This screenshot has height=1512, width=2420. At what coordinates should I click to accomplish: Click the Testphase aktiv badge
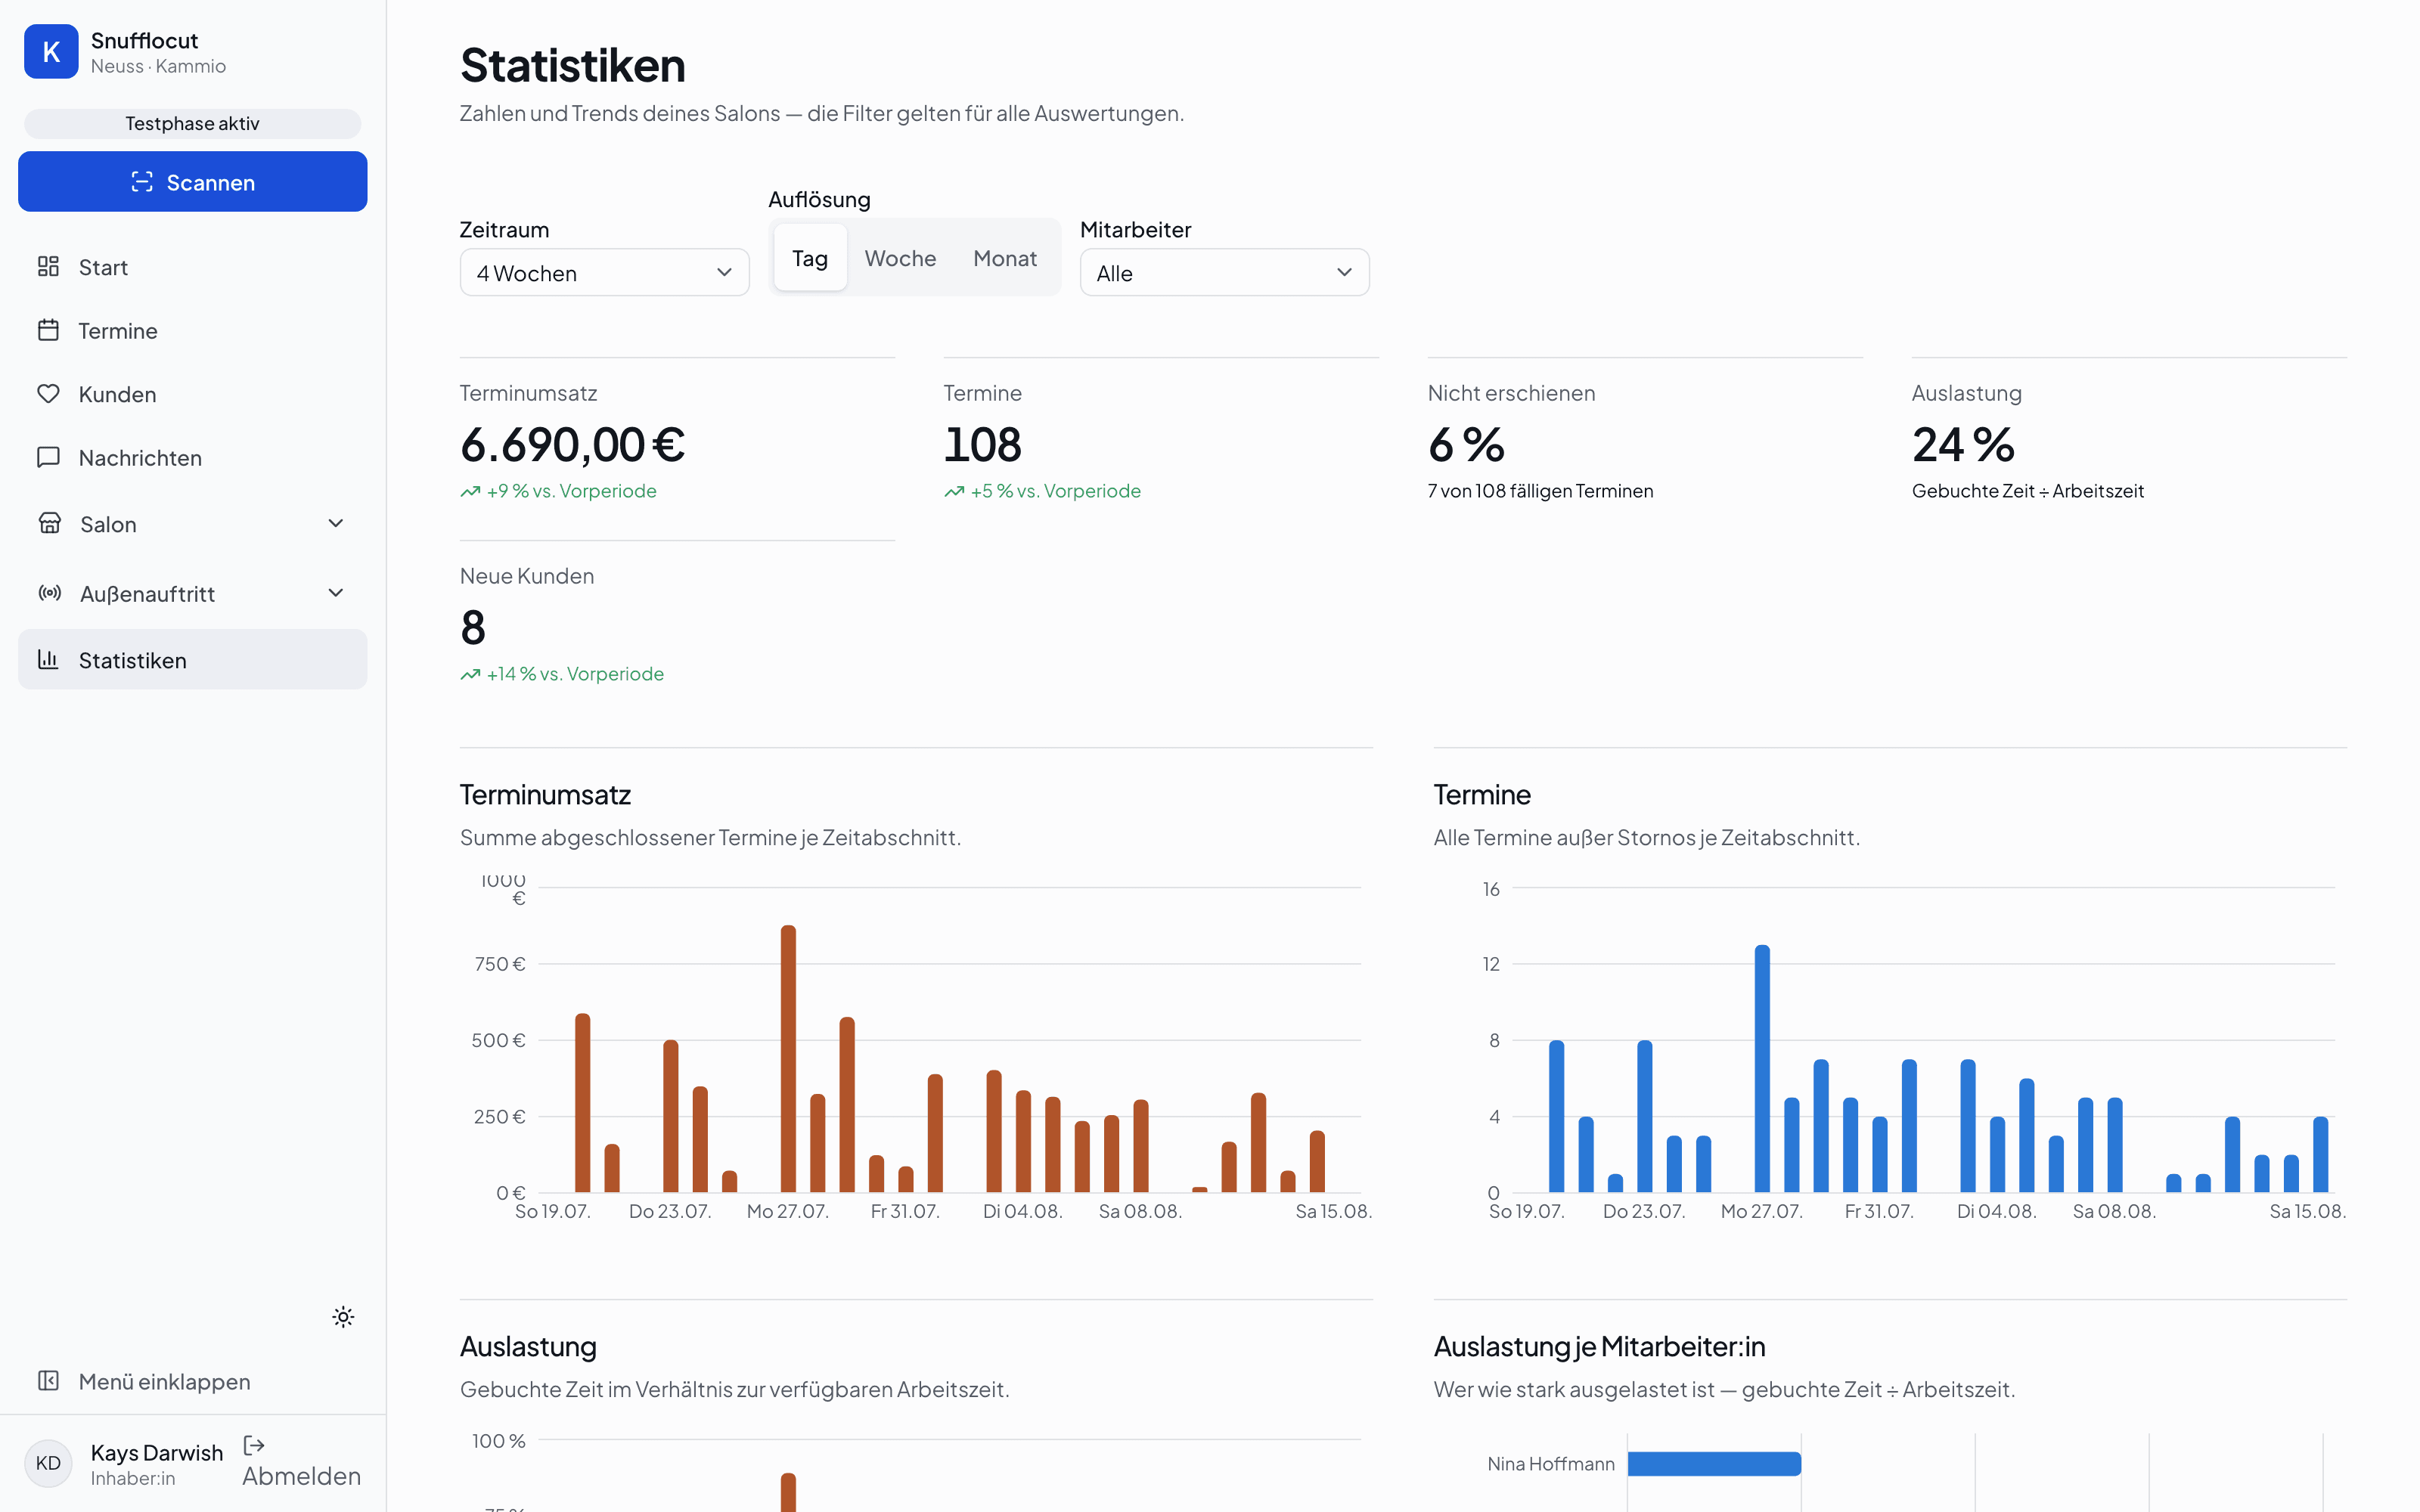193,123
